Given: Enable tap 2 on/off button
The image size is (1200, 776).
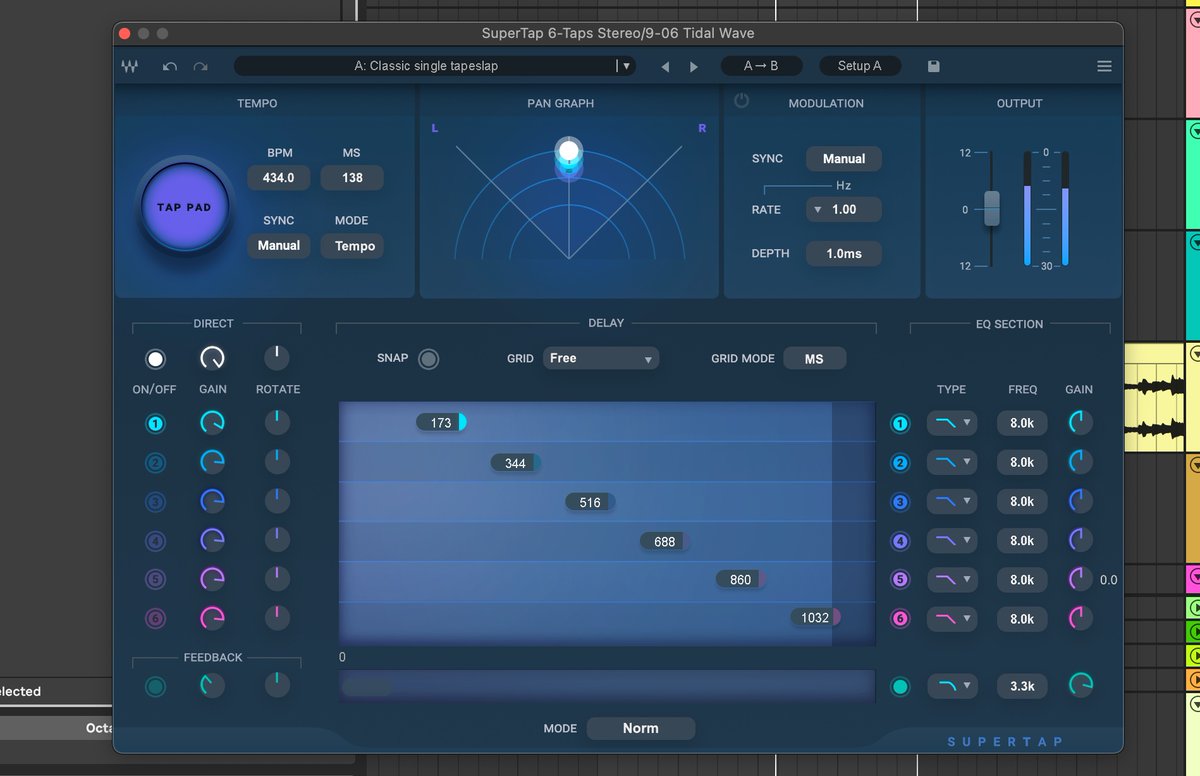Looking at the screenshot, I should (155, 463).
